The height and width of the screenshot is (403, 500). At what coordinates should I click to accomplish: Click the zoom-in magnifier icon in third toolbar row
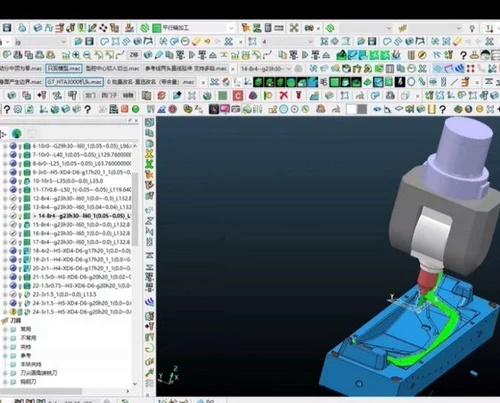[x=77, y=55]
